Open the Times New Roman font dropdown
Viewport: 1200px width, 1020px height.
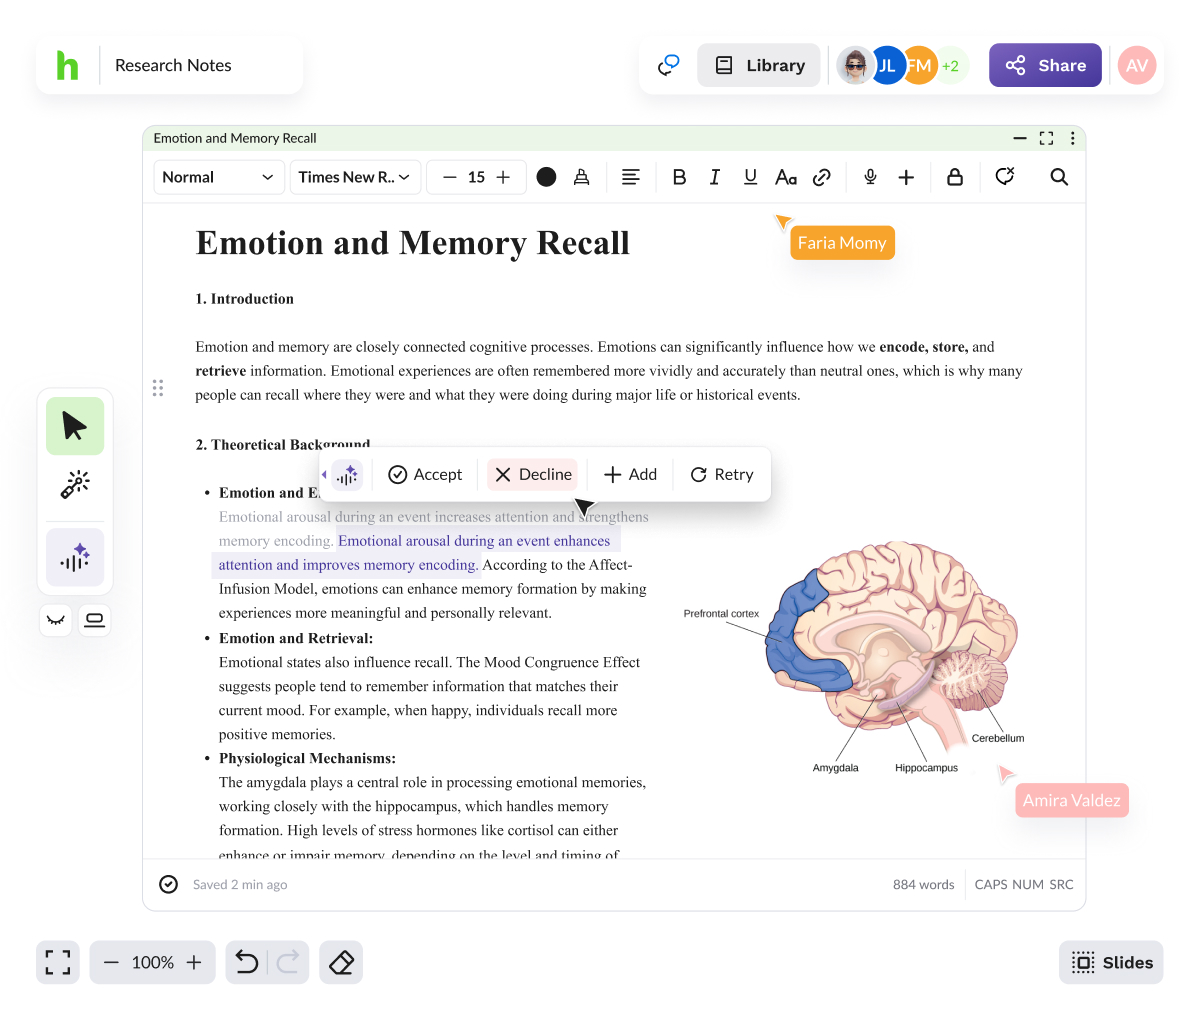[354, 177]
